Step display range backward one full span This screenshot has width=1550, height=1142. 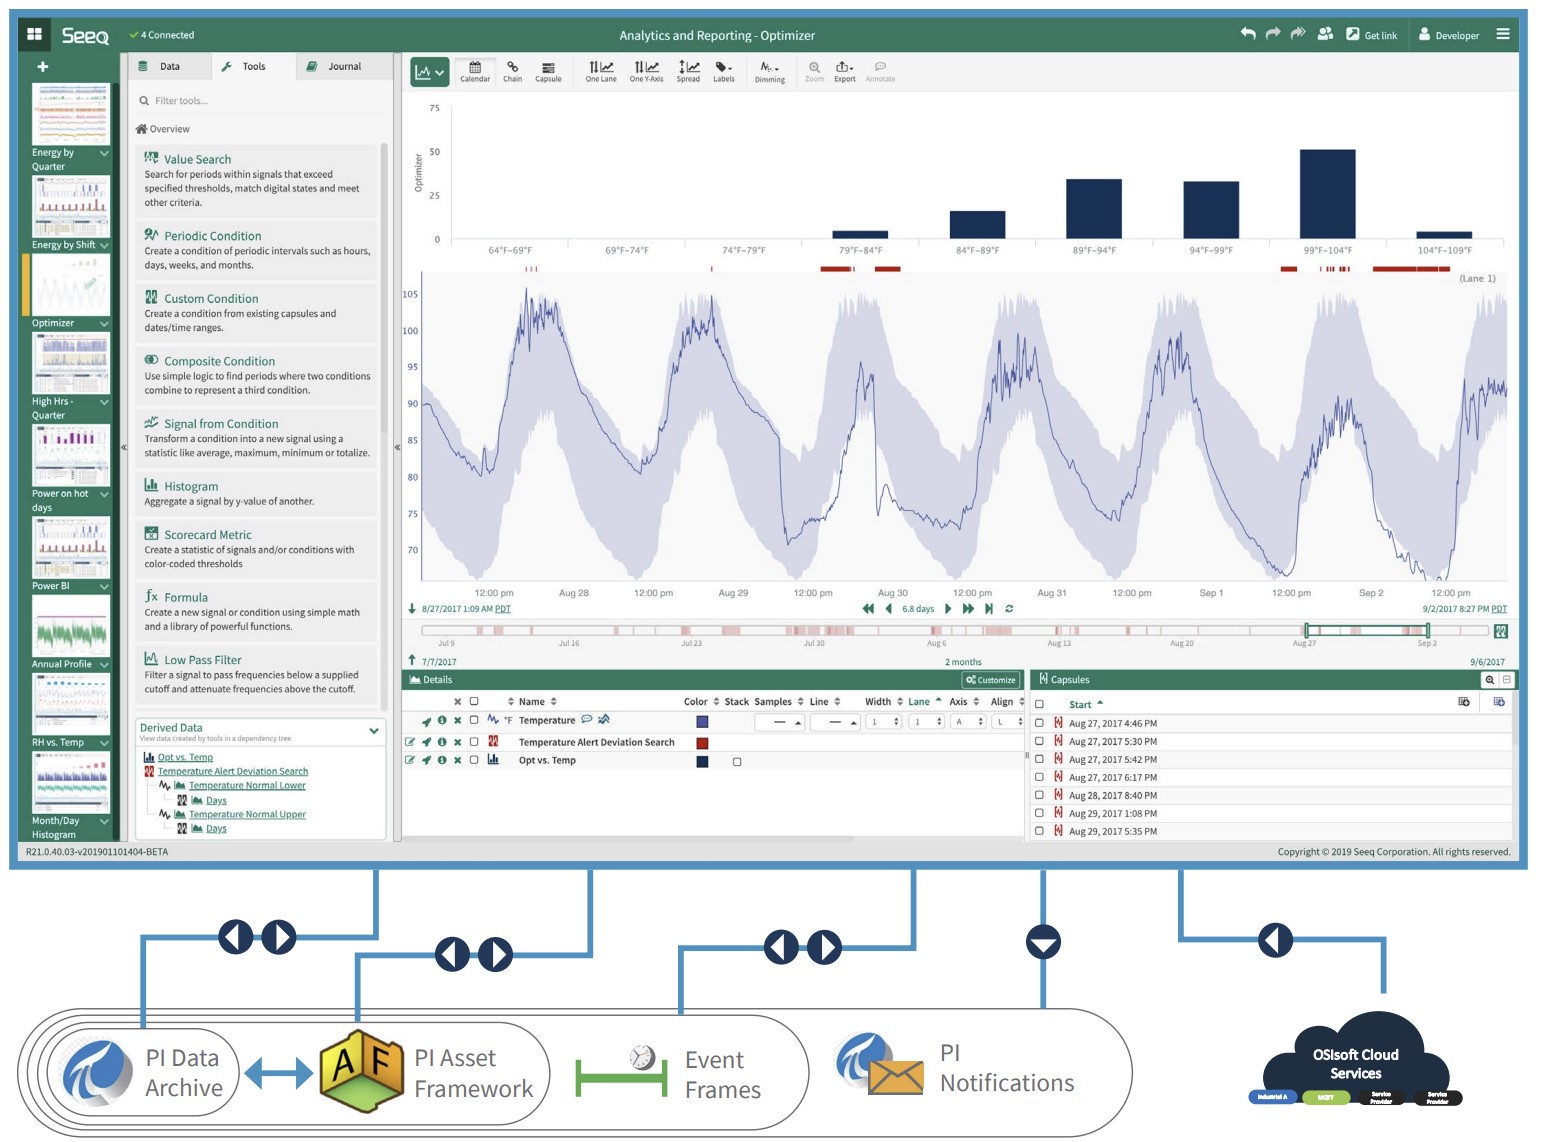868,608
